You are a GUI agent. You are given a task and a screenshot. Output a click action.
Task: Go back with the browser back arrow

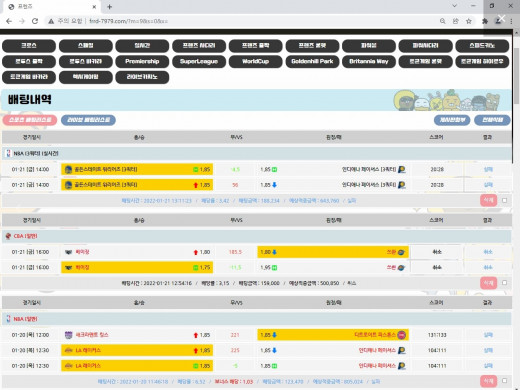[x=9, y=21]
